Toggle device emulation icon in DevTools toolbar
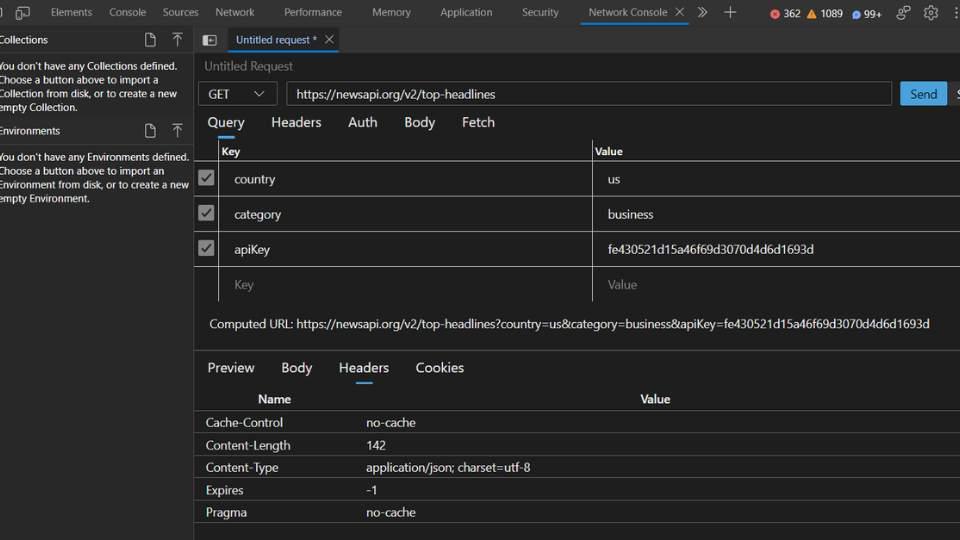 pyautogui.click(x=23, y=13)
